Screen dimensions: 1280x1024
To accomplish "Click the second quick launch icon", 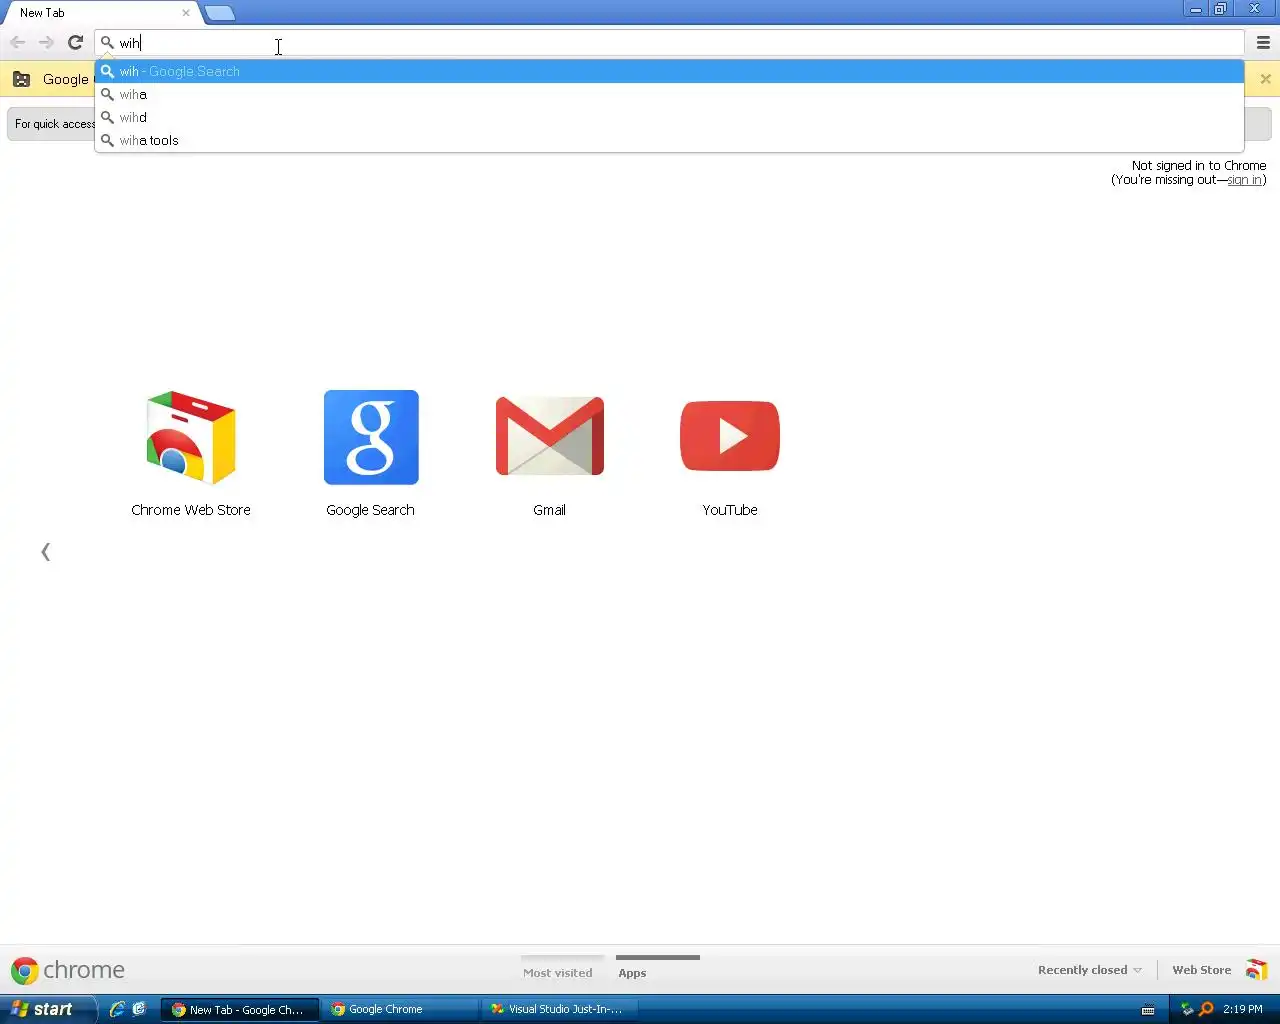I will (139, 1009).
